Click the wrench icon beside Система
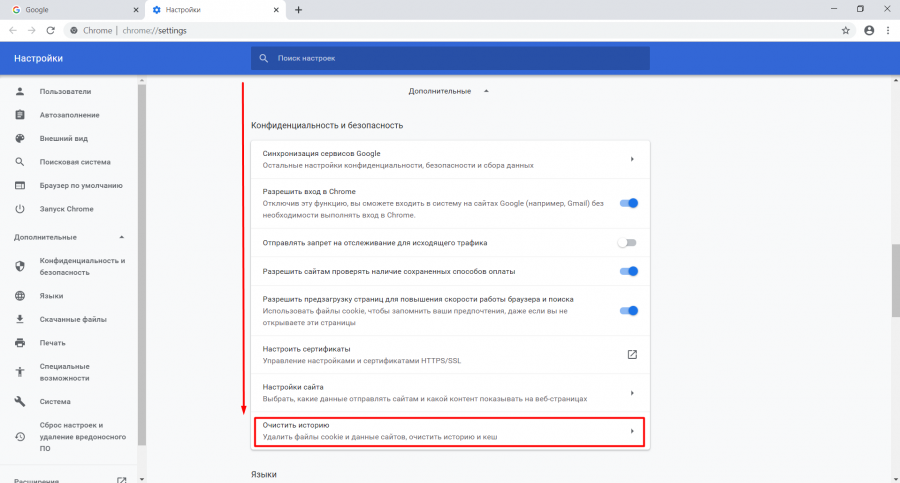The height and width of the screenshot is (483, 900). click(x=19, y=402)
